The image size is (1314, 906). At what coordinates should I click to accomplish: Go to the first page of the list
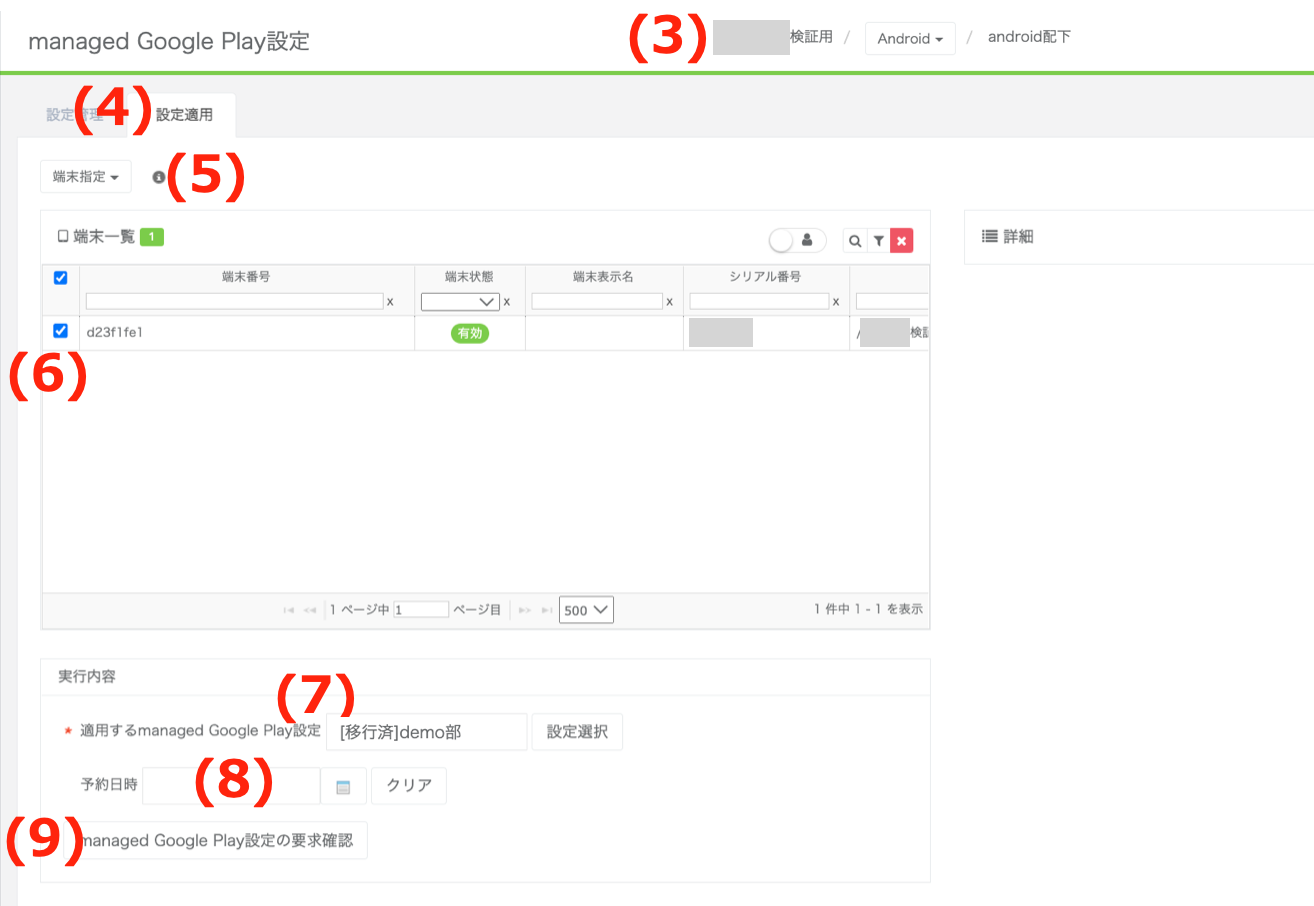point(289,609)
